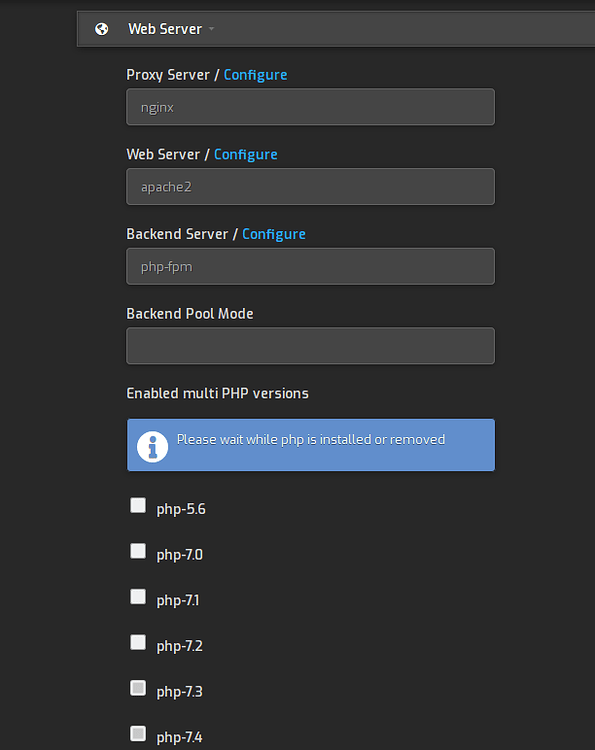This screenshot has height=750, width=595.
Task: Click the php-7.4 label text
Action: pyautogui.click(x=179, y=737)
